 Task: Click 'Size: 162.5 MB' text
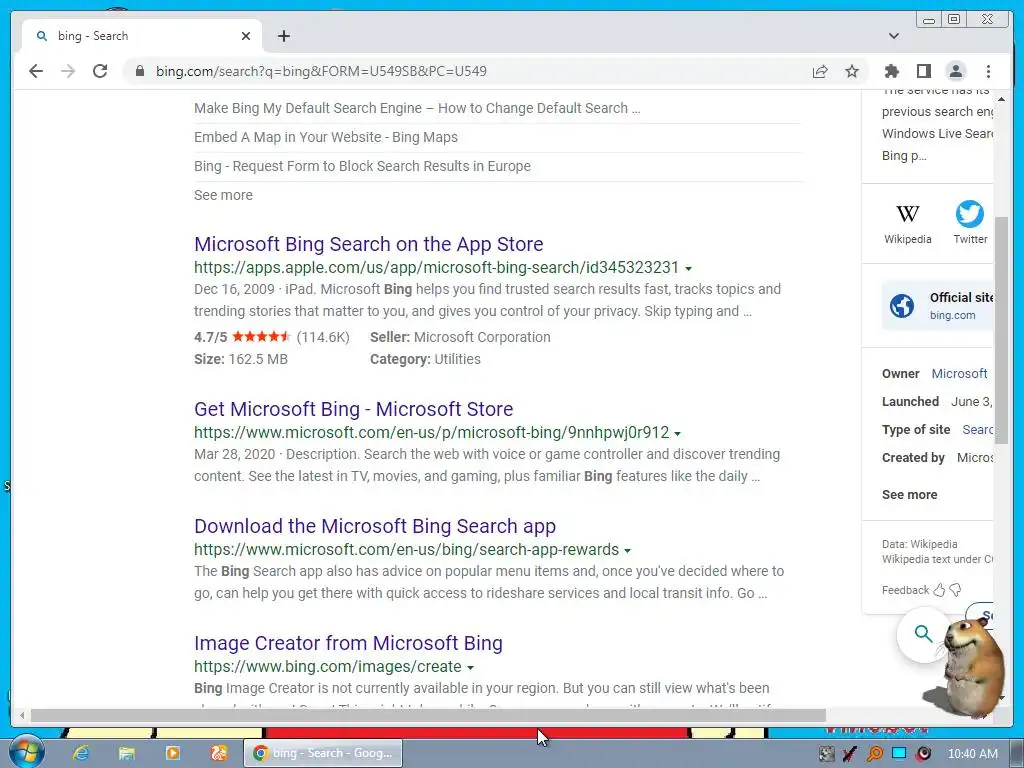[241, 359]
